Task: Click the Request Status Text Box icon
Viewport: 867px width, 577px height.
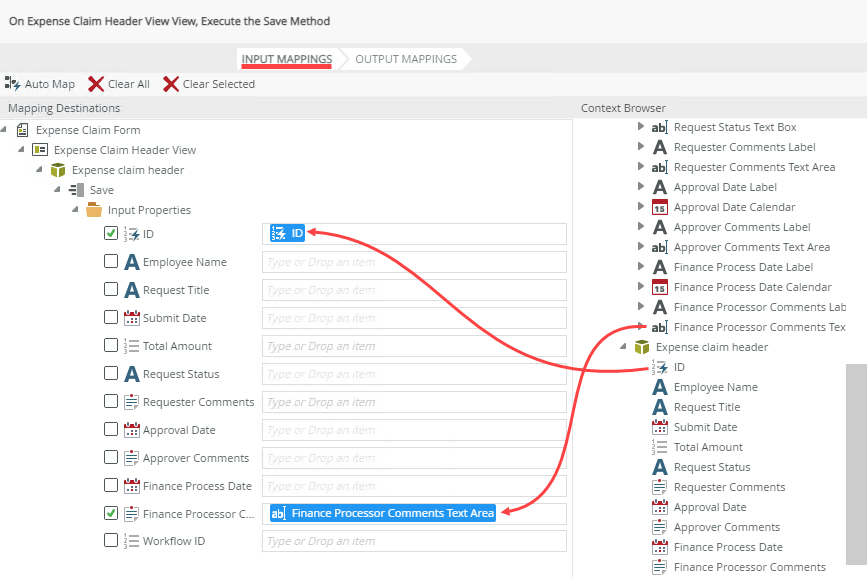Action: pyautogui.click(x=659, y=127)
